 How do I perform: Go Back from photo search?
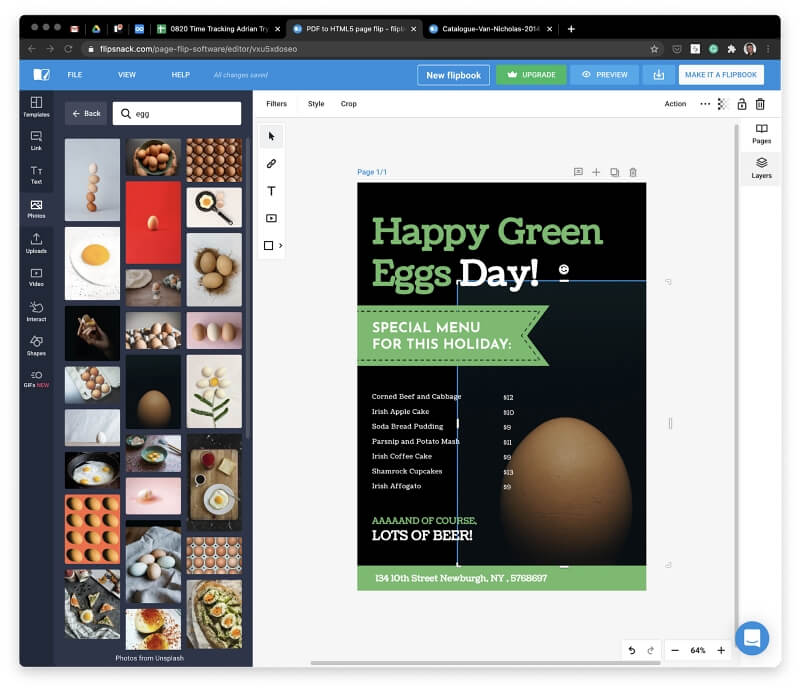pos(86,113)
